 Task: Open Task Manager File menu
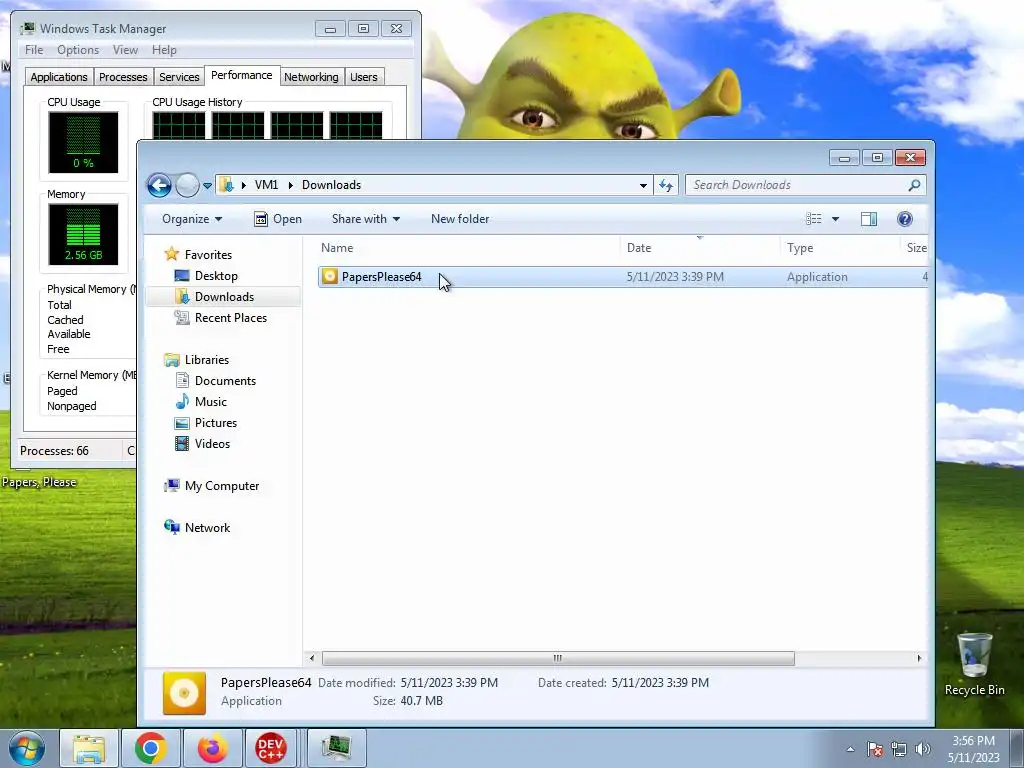(x=34, y=50)
